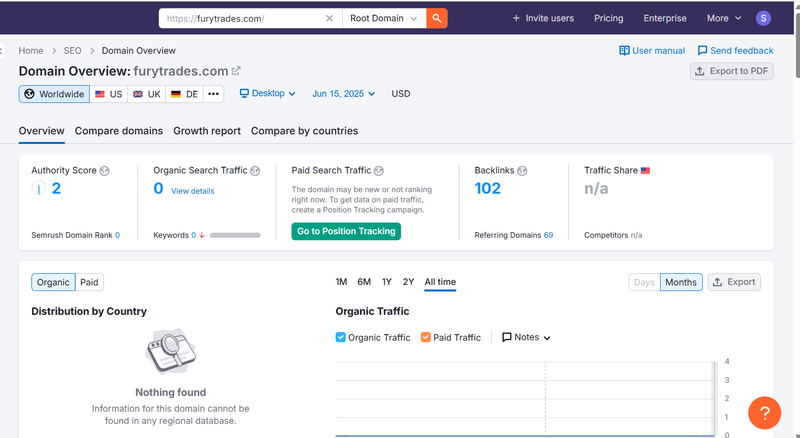This screenshot has width=800, height=438.
Task: Switch chart granularity to Days
Action: point(644,282)
